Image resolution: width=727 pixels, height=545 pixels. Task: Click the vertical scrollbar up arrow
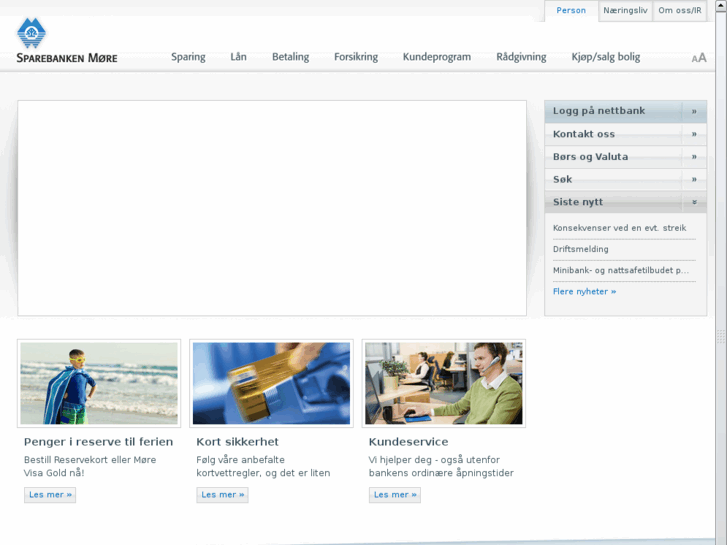[721, 5]
